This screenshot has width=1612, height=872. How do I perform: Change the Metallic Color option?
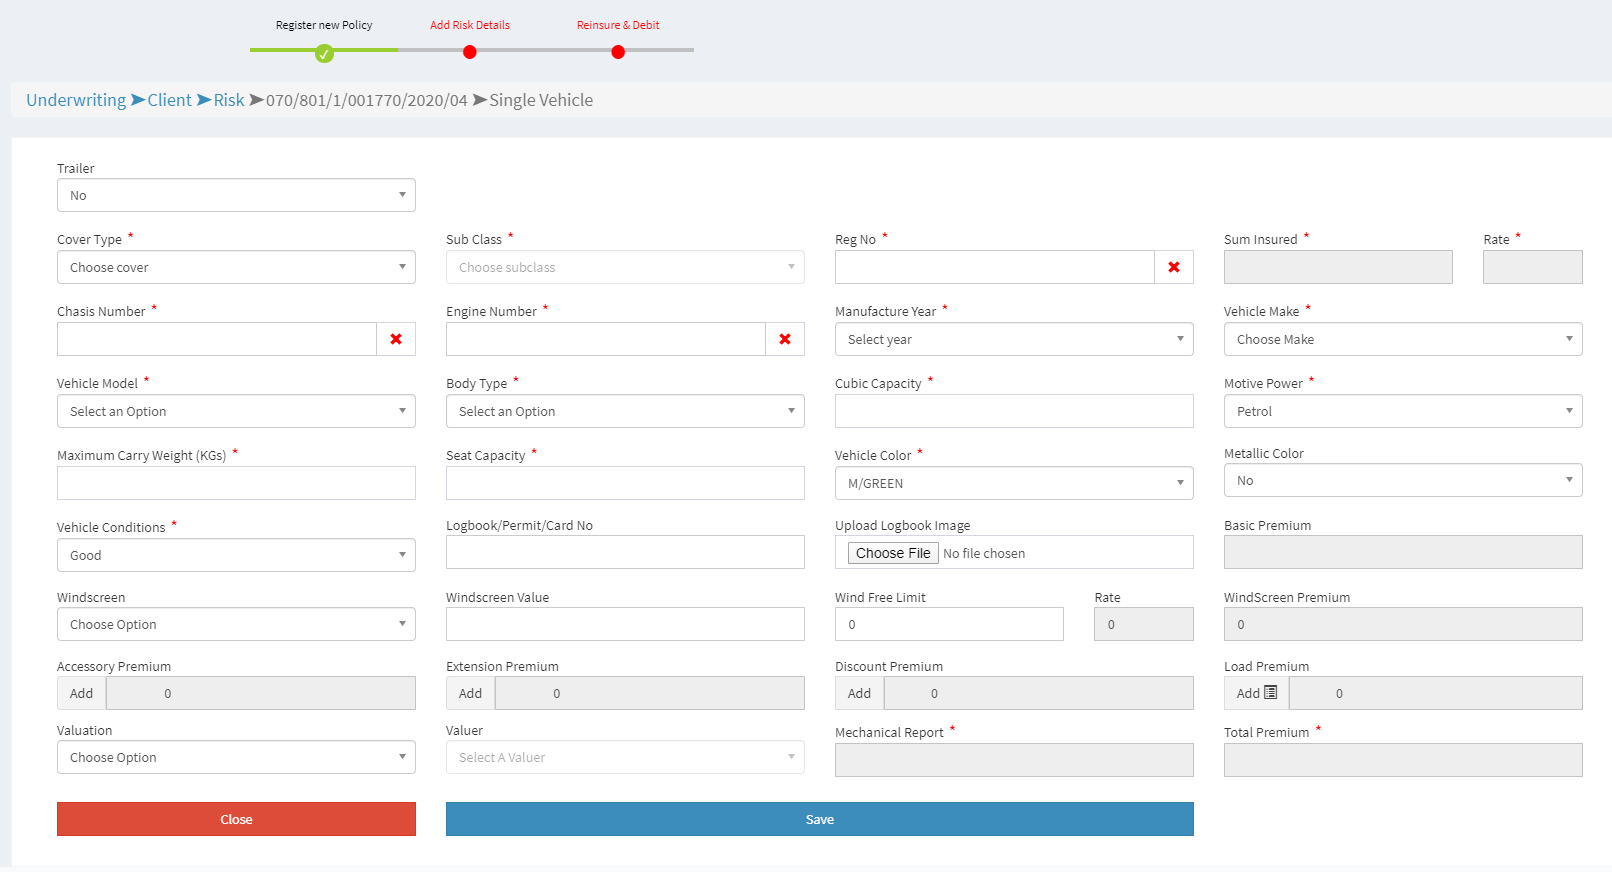1402,480
